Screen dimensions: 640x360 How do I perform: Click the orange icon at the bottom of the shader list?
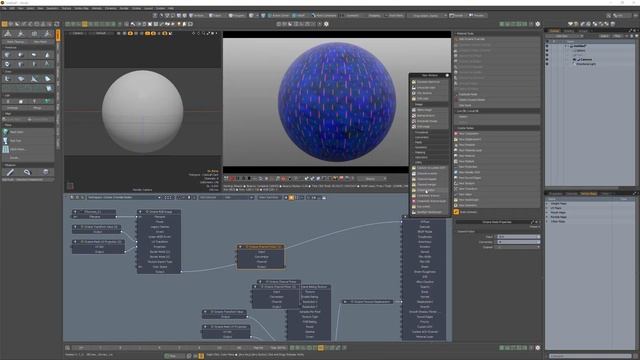click(x=456, y=212)
